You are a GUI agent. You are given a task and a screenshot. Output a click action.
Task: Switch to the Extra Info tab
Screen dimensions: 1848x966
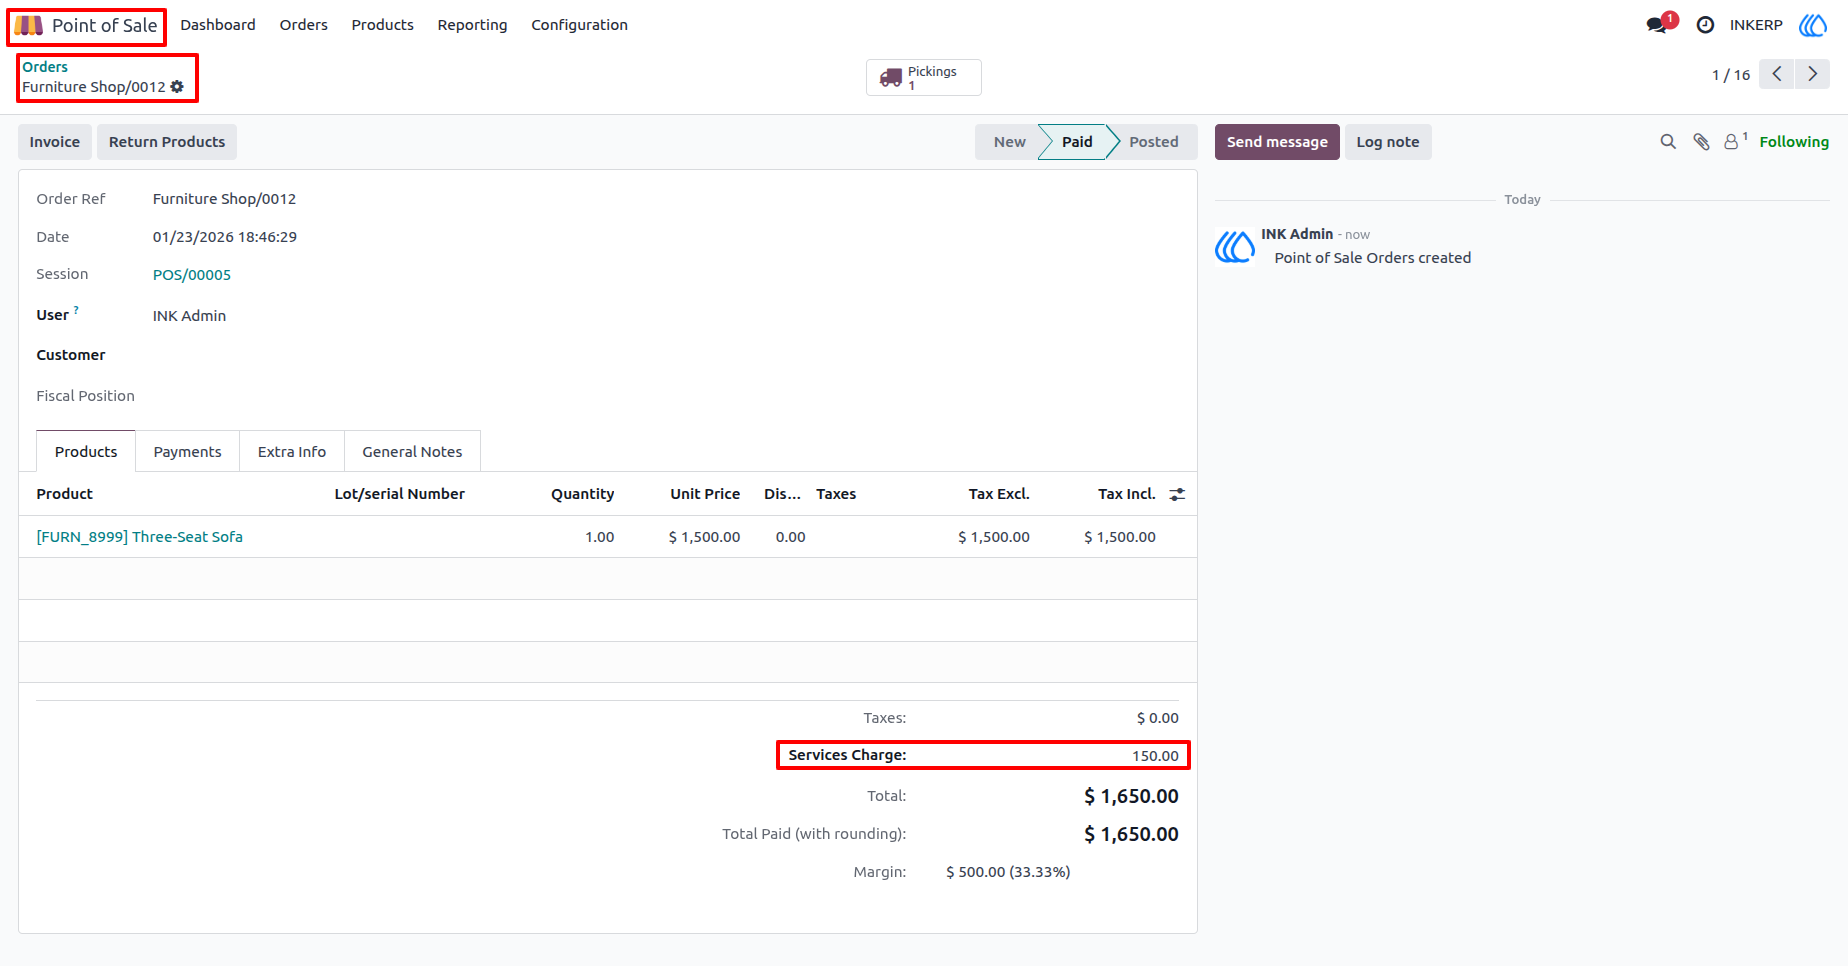[x=292, y=452]
